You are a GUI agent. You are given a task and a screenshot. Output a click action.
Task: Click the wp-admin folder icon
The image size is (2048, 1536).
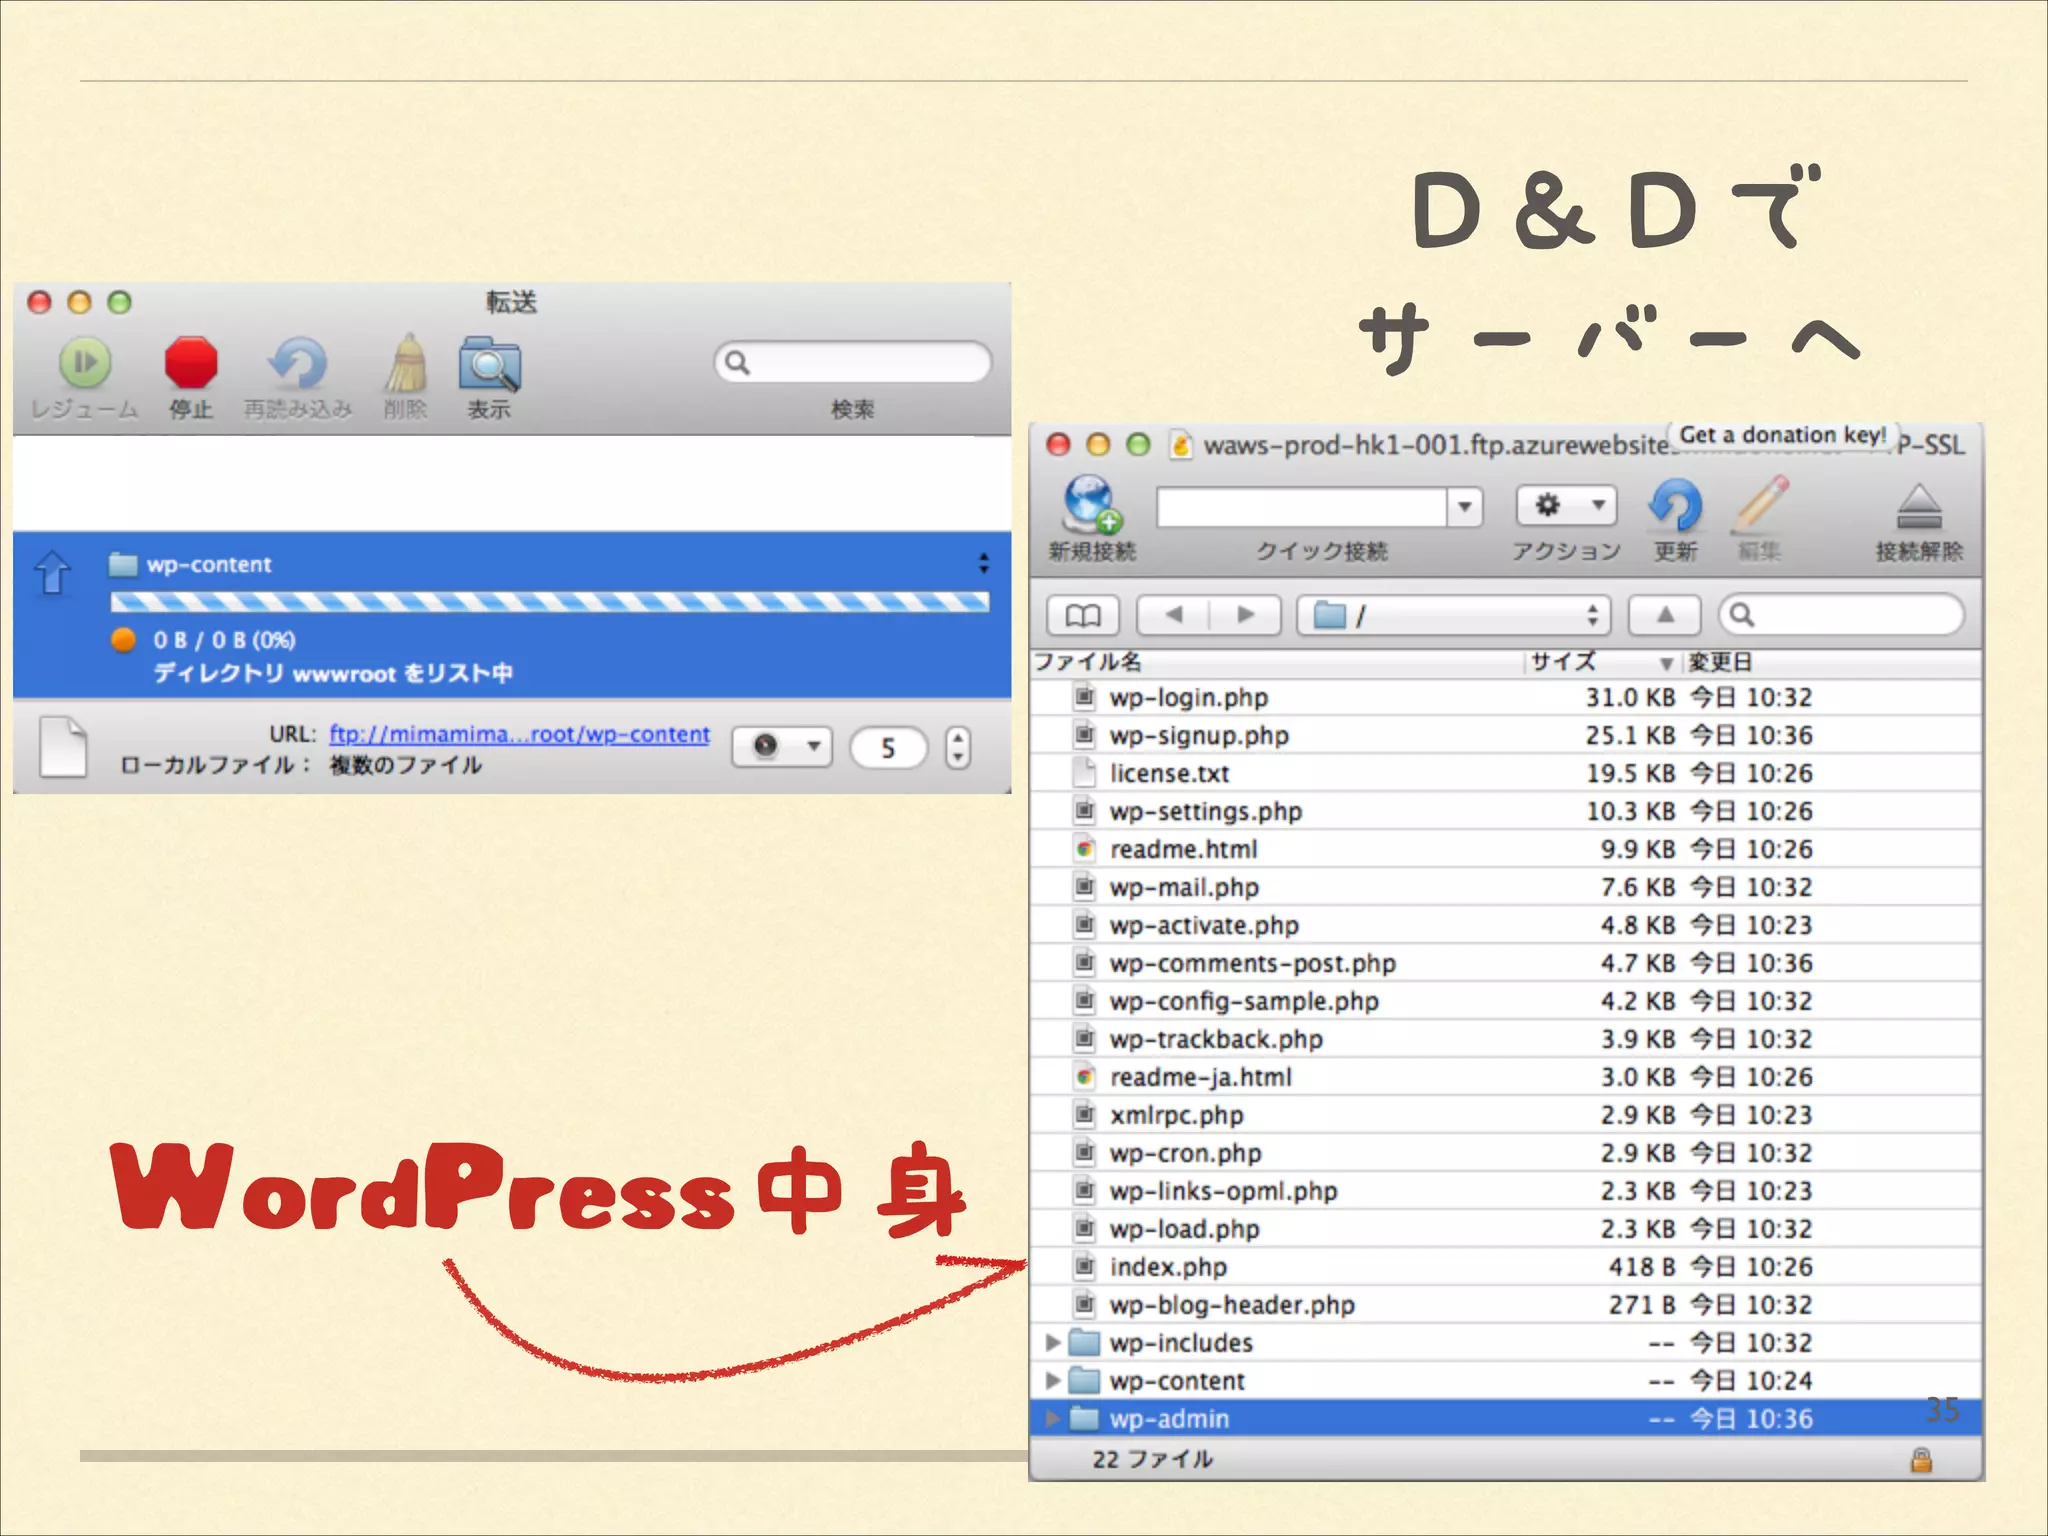click(x=1084, y=1418)
